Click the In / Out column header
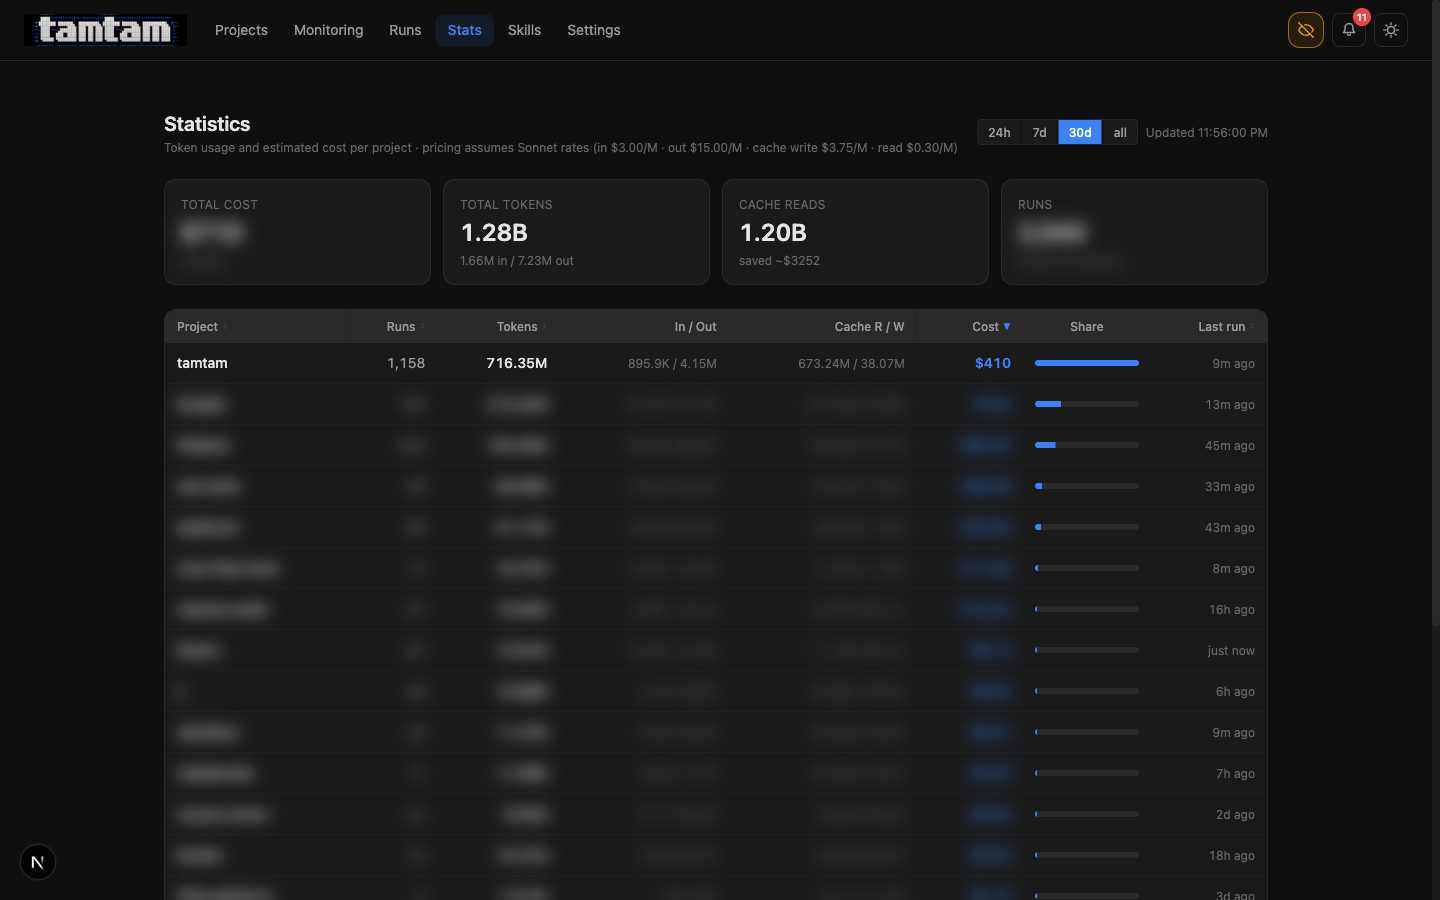The width and height of the screenshot is (1440, 900). (695, 327)
